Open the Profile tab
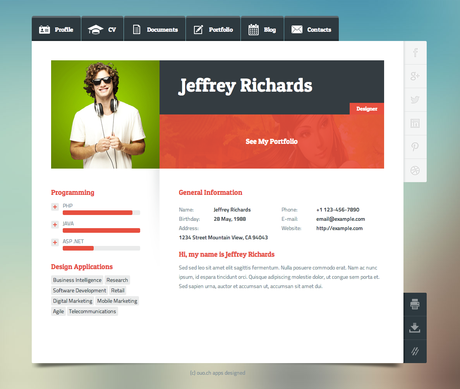Image resolution: width=460 pixels, height=389 pixels. coord(56,29)
